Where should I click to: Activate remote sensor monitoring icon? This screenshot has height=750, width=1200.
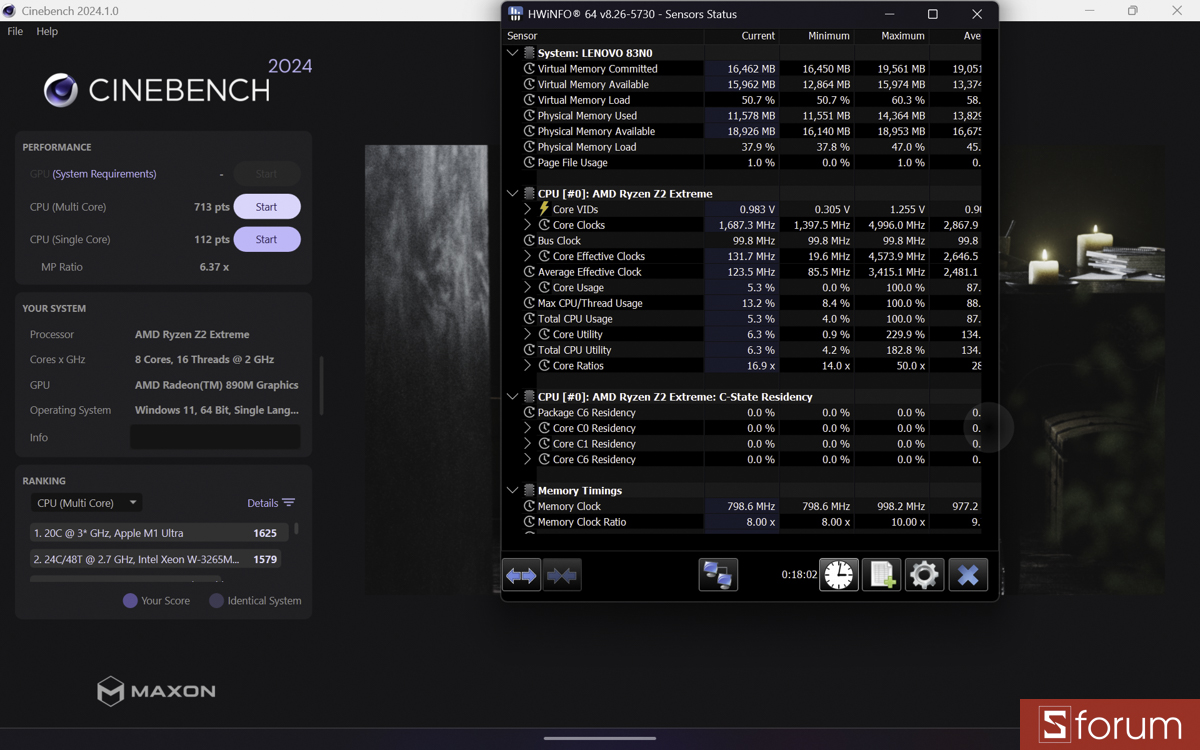[718, 574]
